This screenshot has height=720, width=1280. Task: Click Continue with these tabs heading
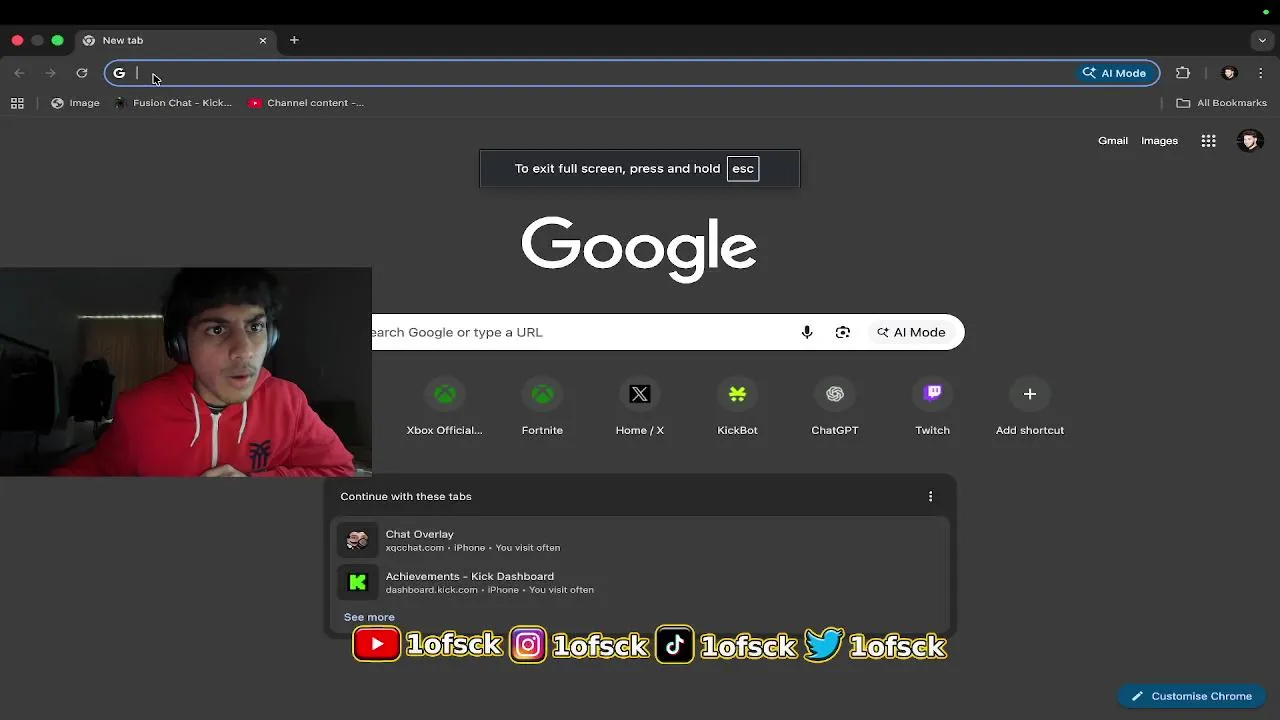[x=405, y=497]
